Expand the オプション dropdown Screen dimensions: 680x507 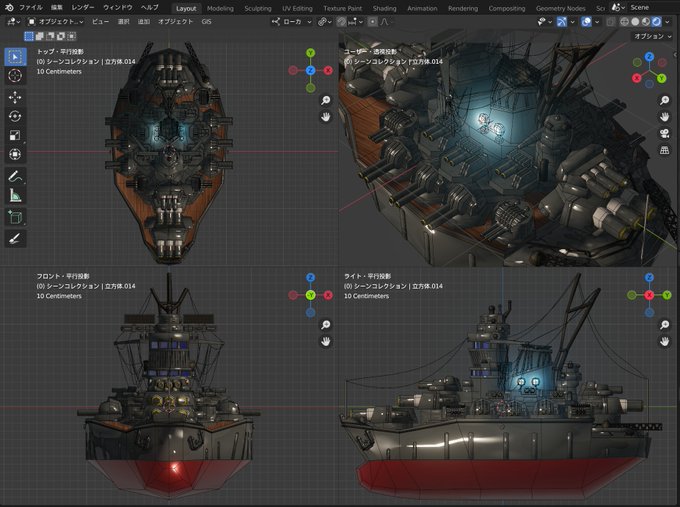pyautogui.click(x=653, y=36)
